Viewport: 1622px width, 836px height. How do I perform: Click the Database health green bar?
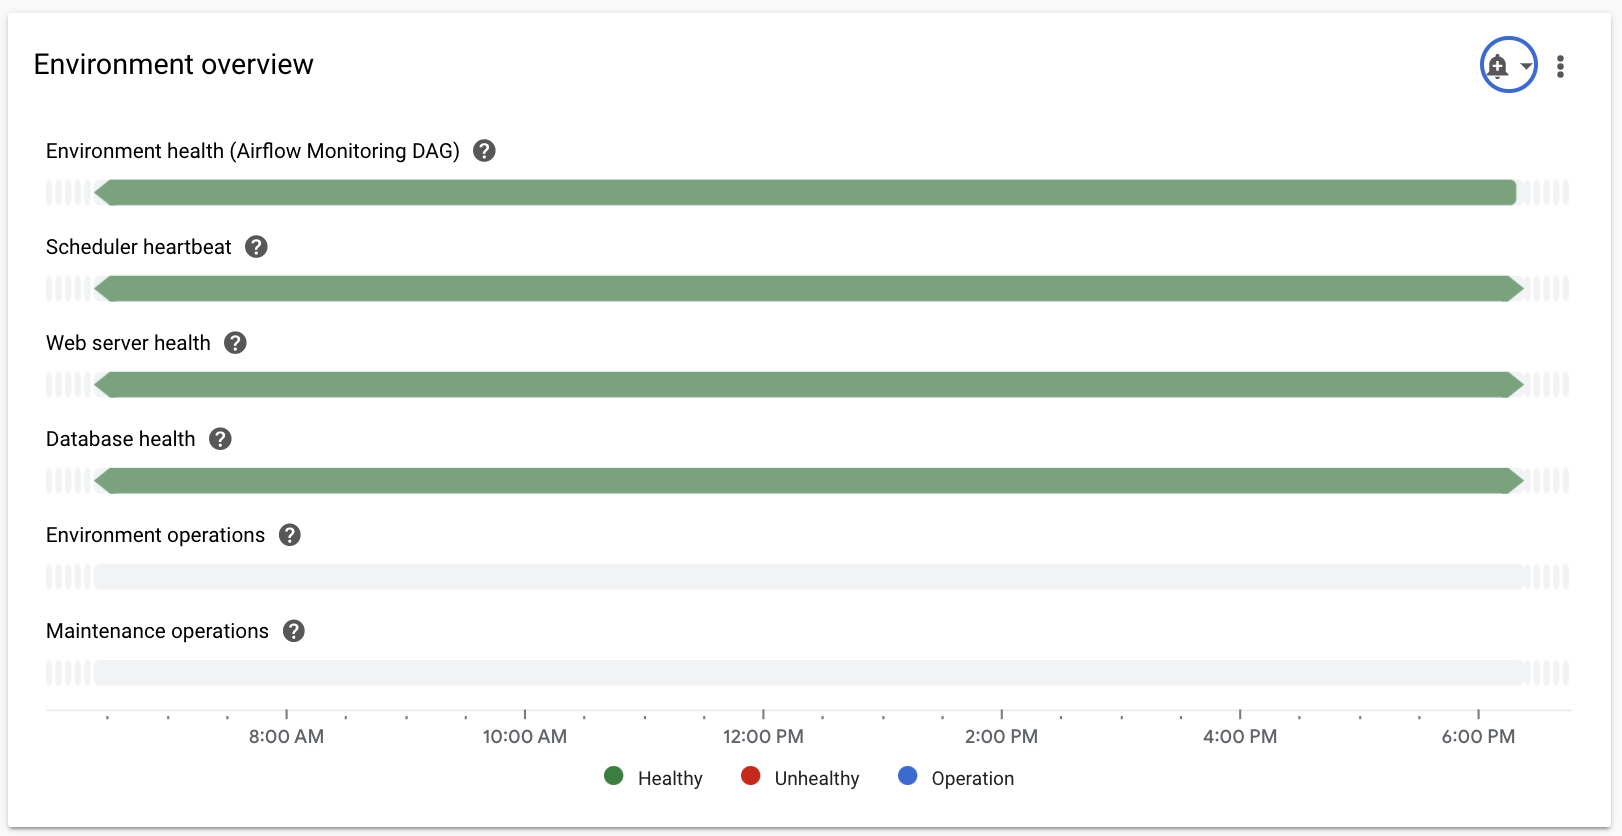[806, 481]
